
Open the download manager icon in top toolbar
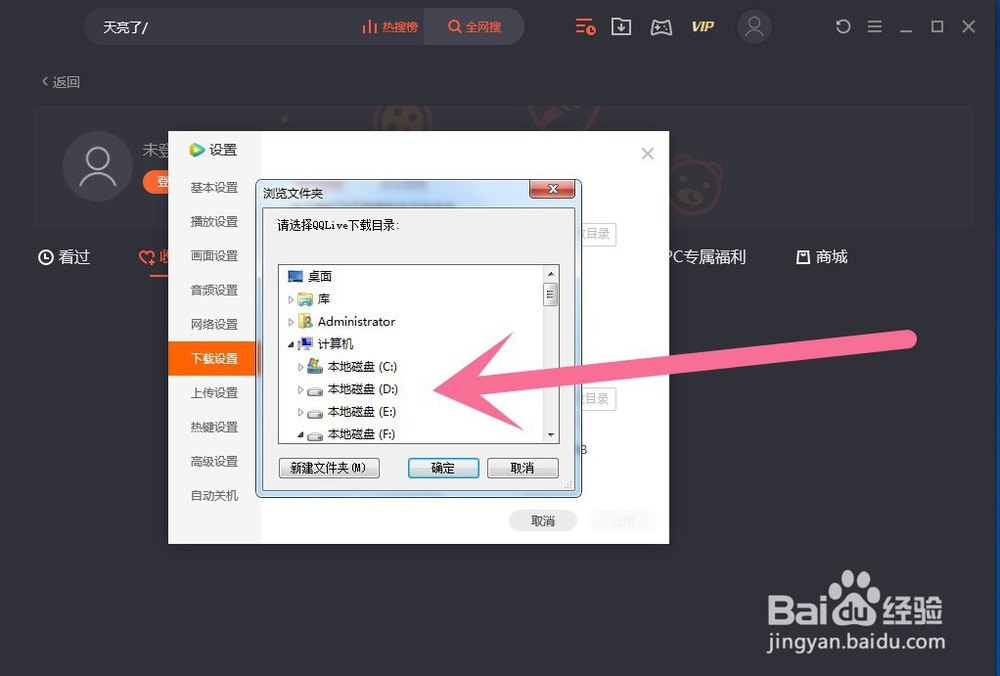[621, 26]
